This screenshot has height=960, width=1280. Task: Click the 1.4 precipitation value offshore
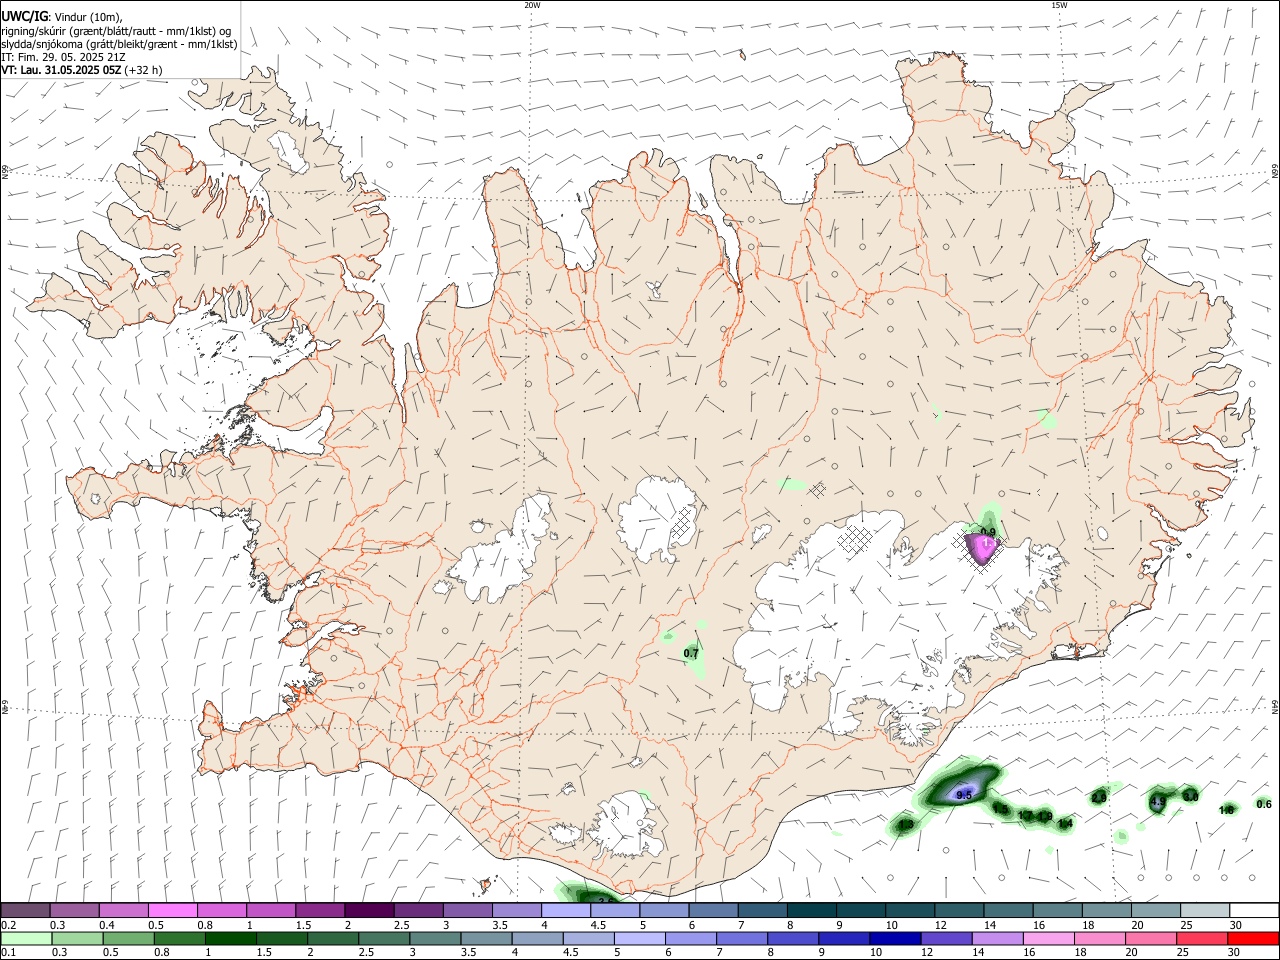(1065, 824)
